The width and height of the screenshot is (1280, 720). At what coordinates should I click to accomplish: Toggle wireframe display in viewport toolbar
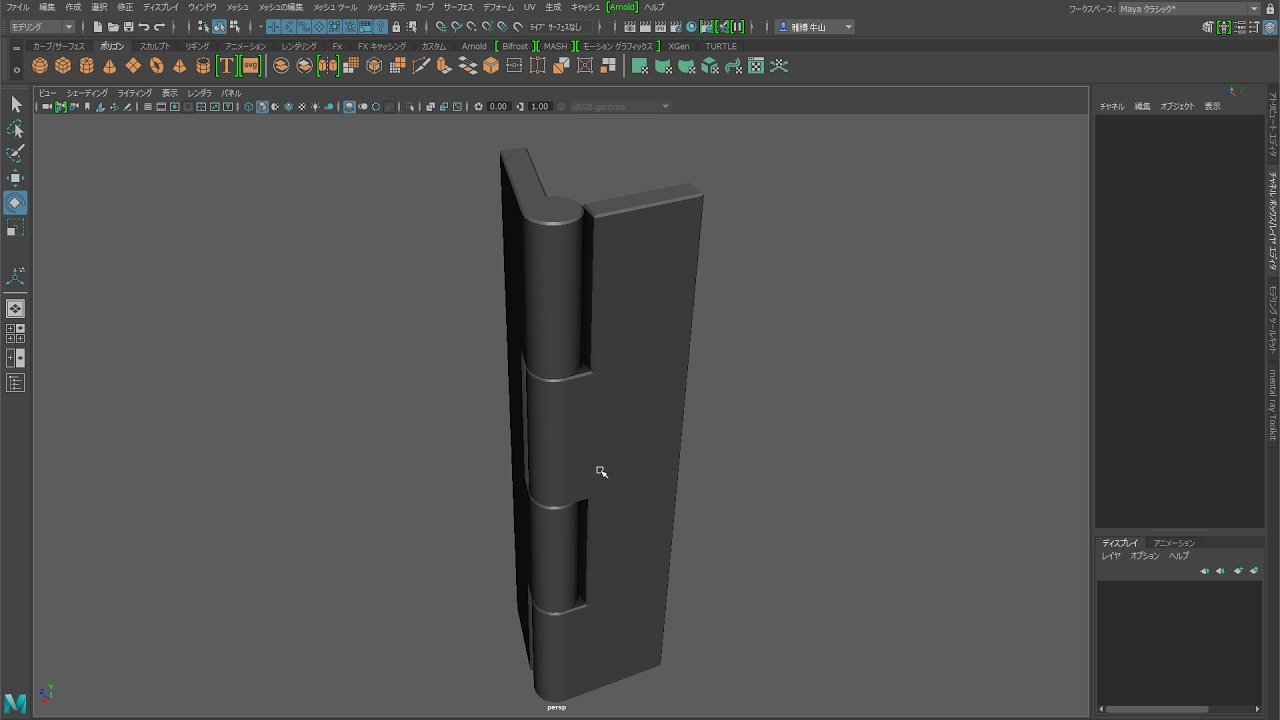point(249,107)
